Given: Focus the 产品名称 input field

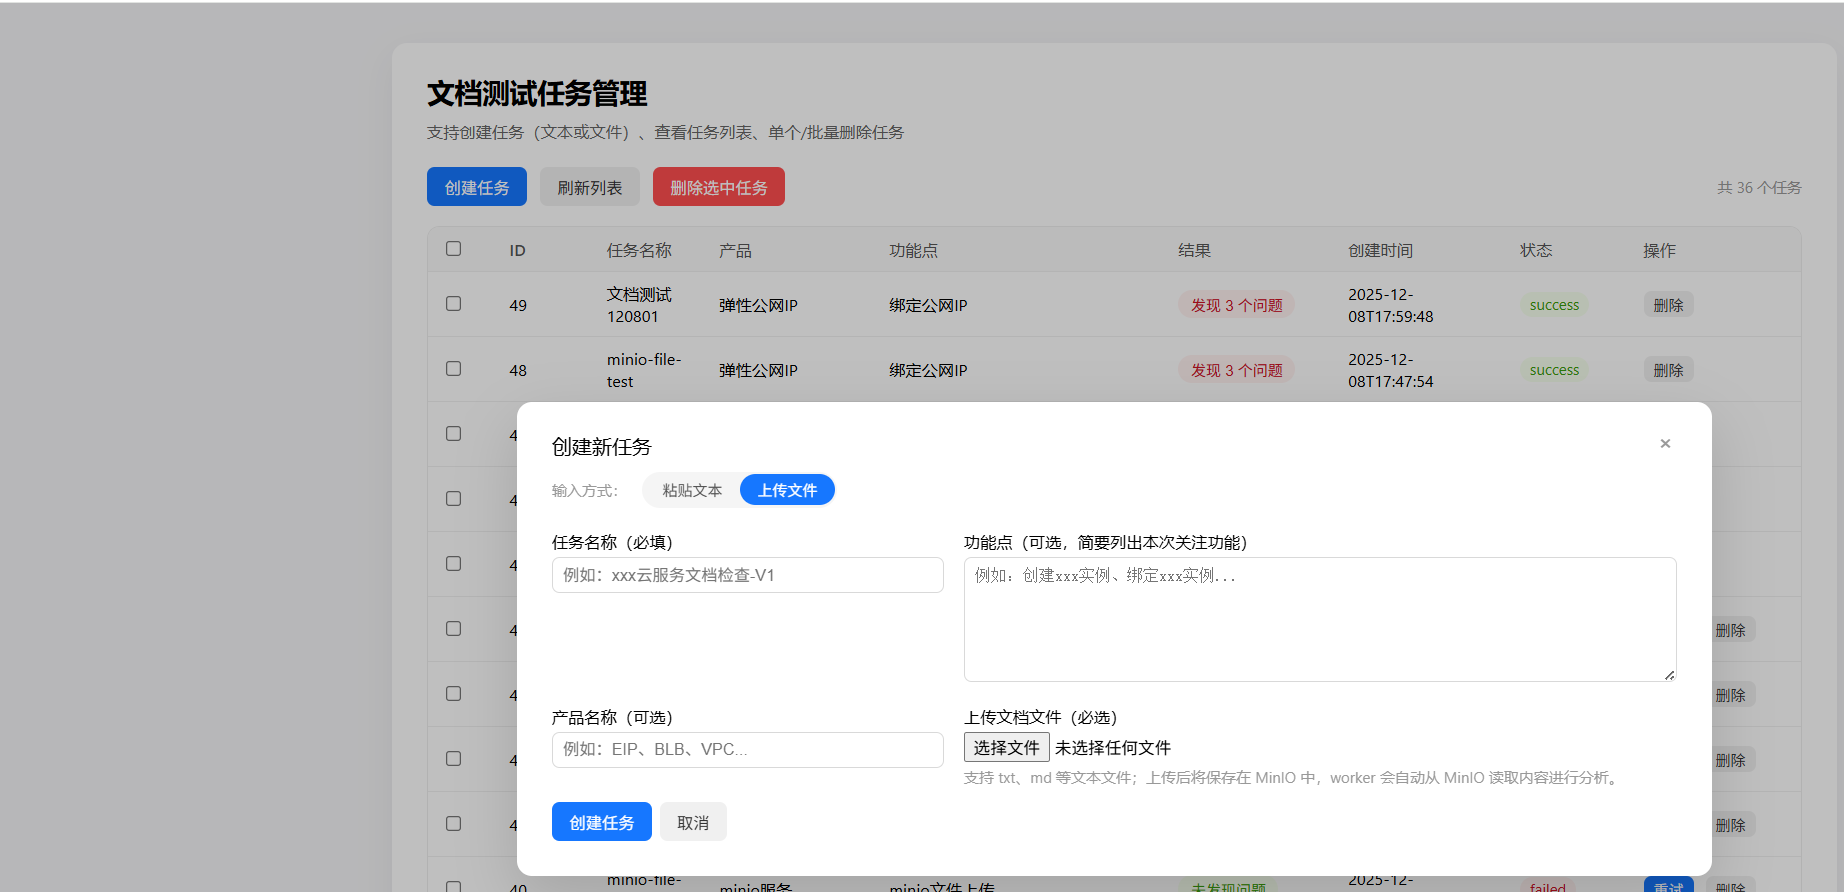Looking at the screenshot, I should point(747,750).
